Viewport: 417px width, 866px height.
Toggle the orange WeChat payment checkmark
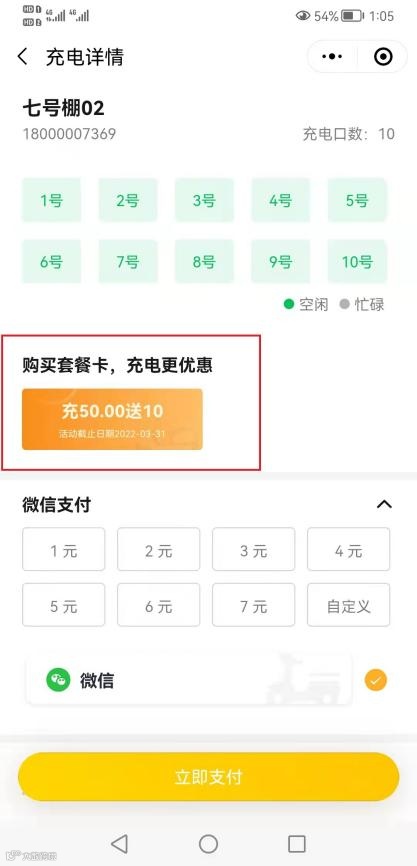pos(376,680)
